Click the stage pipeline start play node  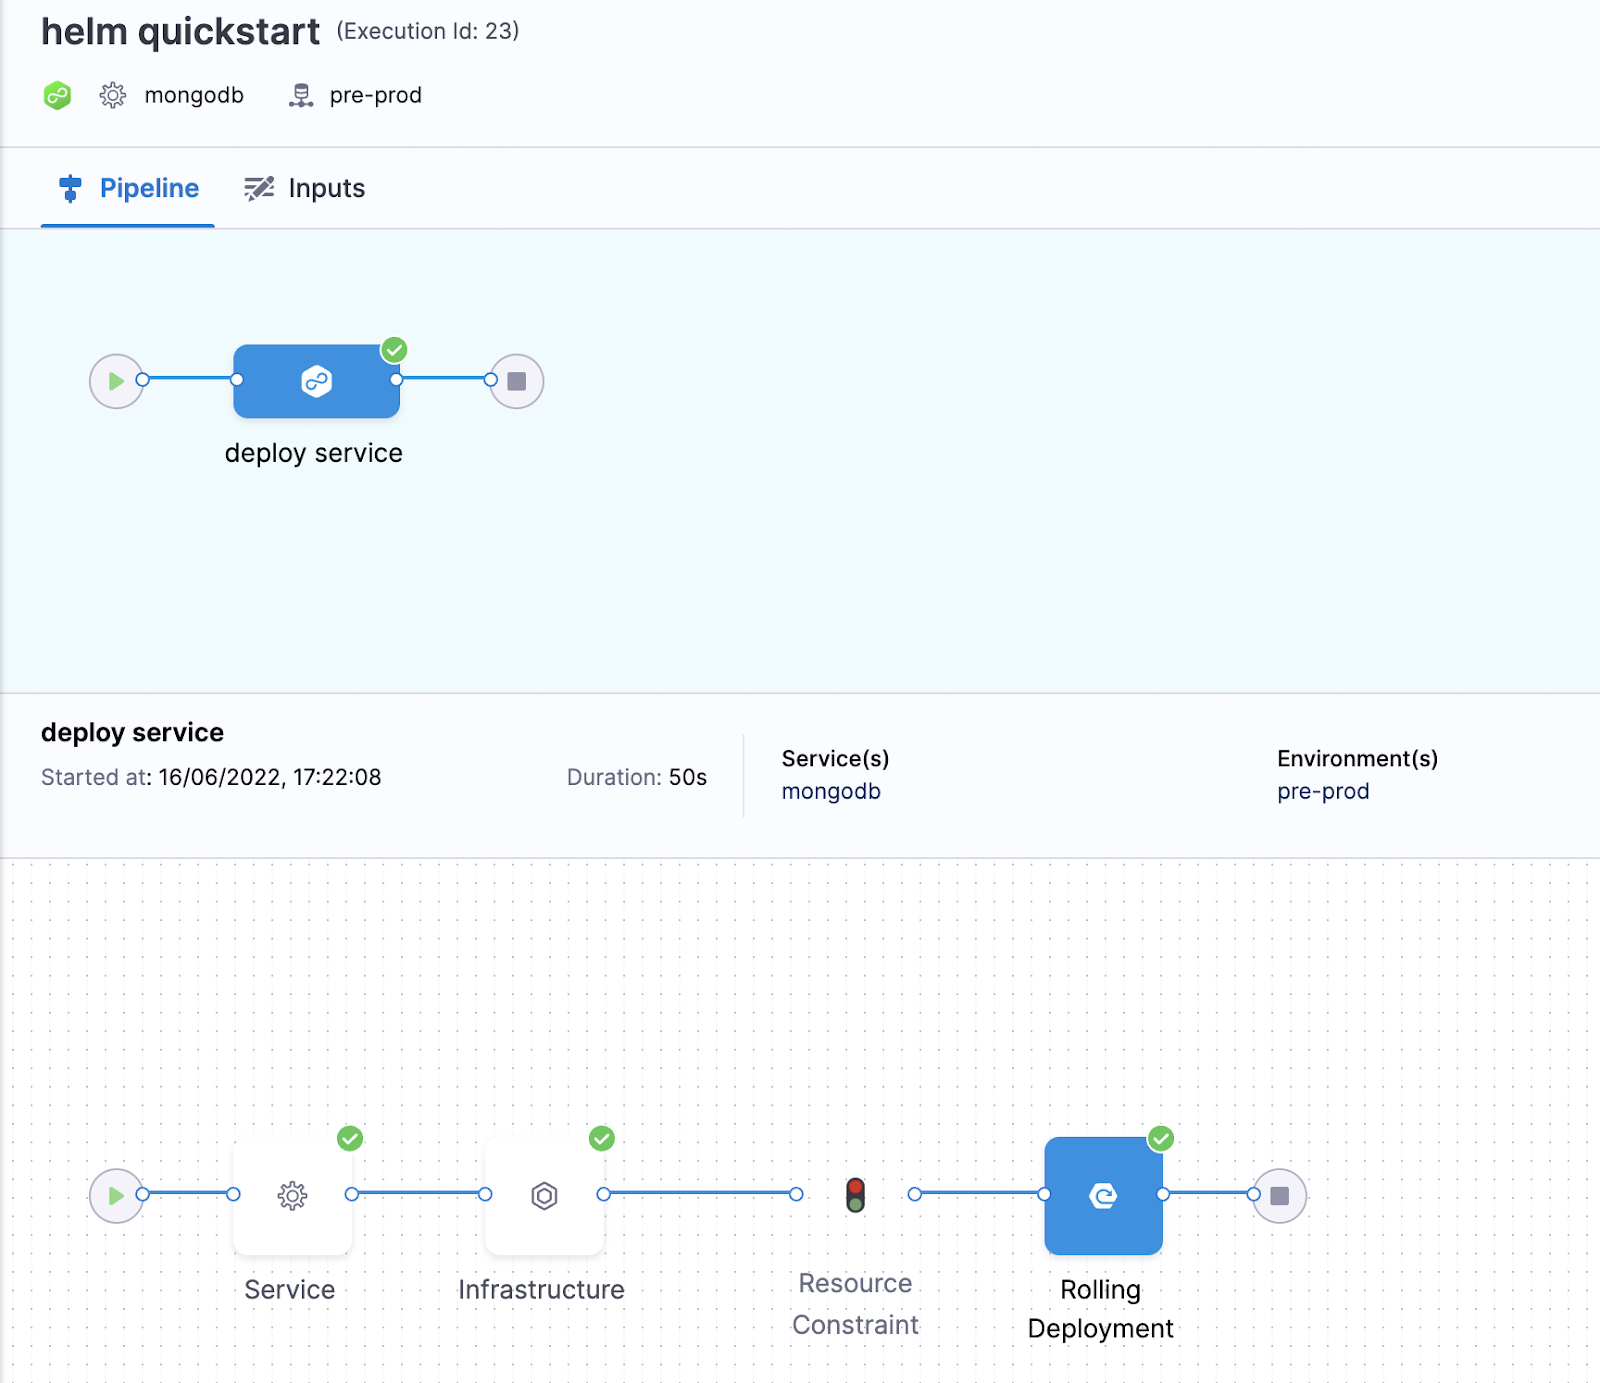(116, 381)
